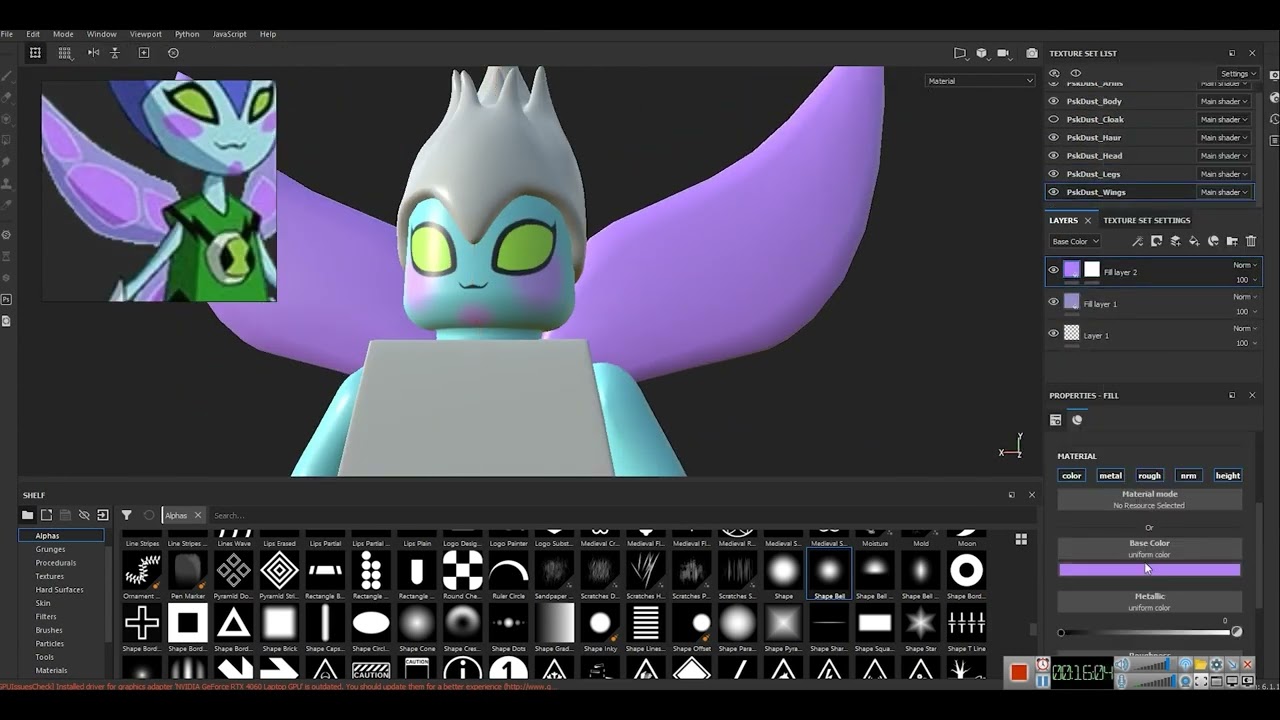The height and width of the screenshot is (720, 1280).
Task: Hide the PskDust_Wings texture set
Action: tap(1053, 192)
